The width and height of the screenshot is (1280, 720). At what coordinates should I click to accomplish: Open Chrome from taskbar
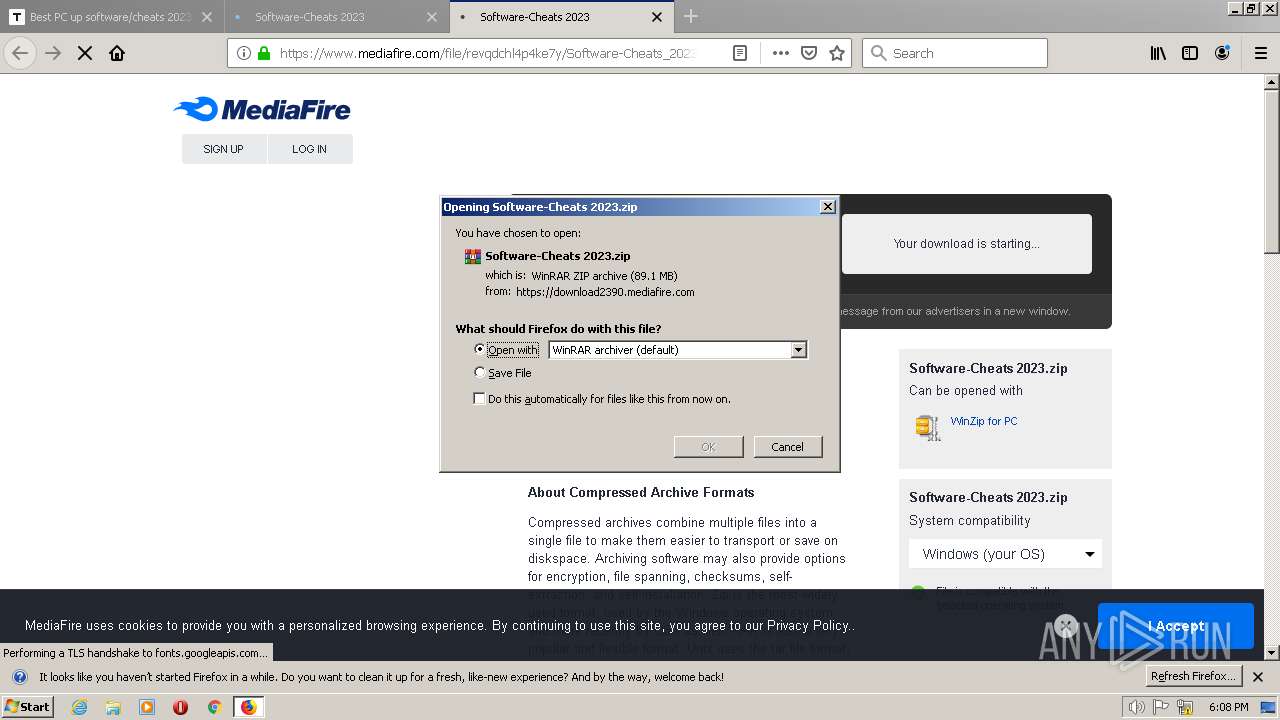point(214,707)
